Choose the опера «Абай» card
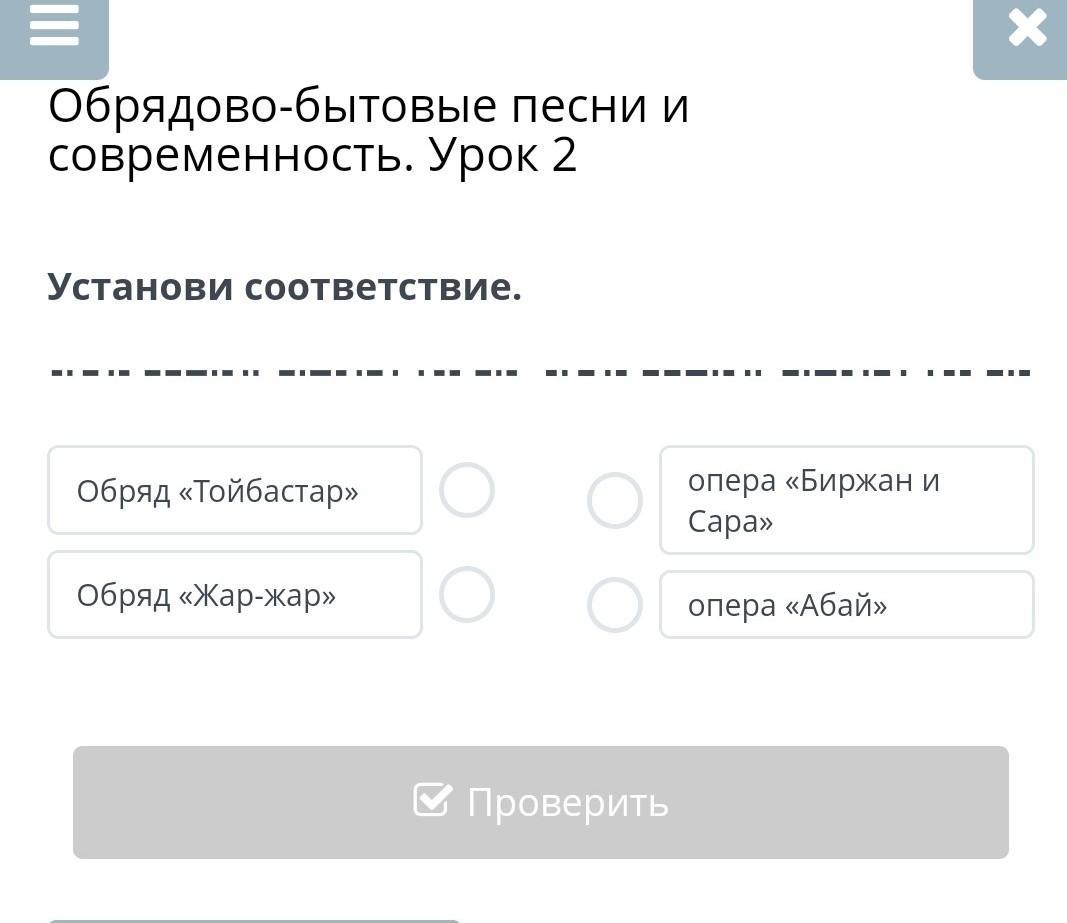This screenshot has height=923, width=1067. coord(846,605)
